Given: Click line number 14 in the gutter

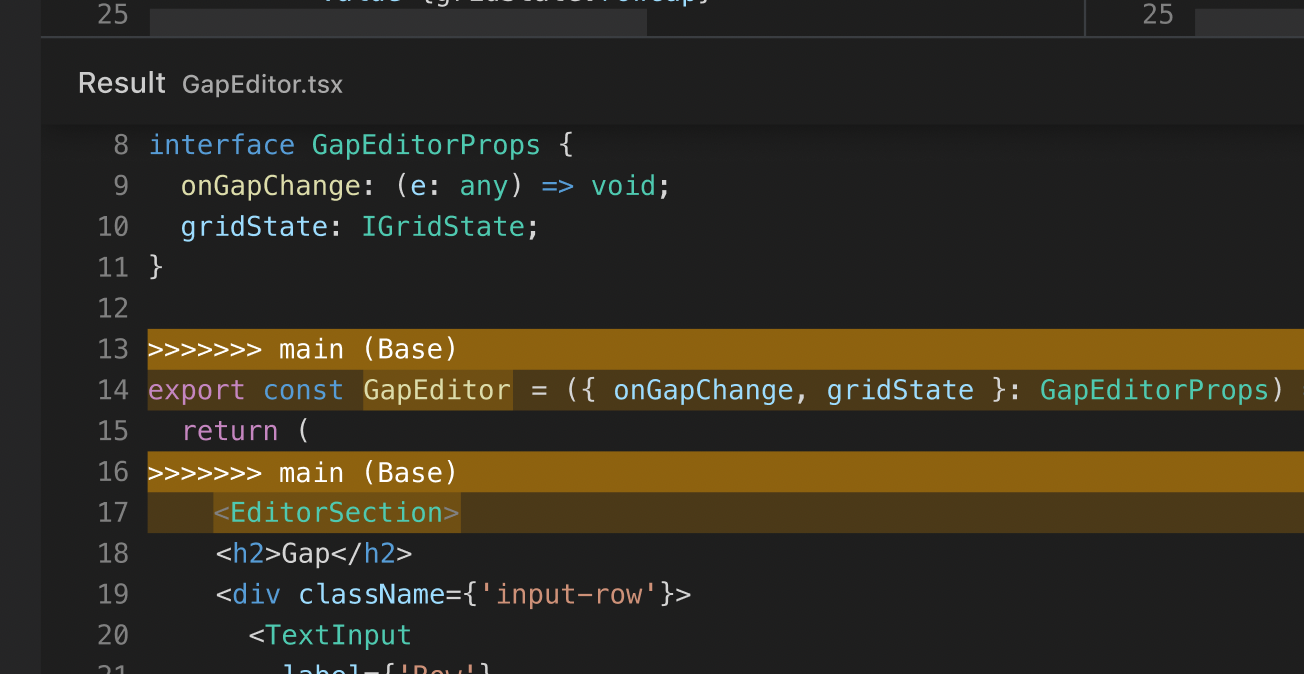Looking at the screenshot, I should (x=113, y=390).
